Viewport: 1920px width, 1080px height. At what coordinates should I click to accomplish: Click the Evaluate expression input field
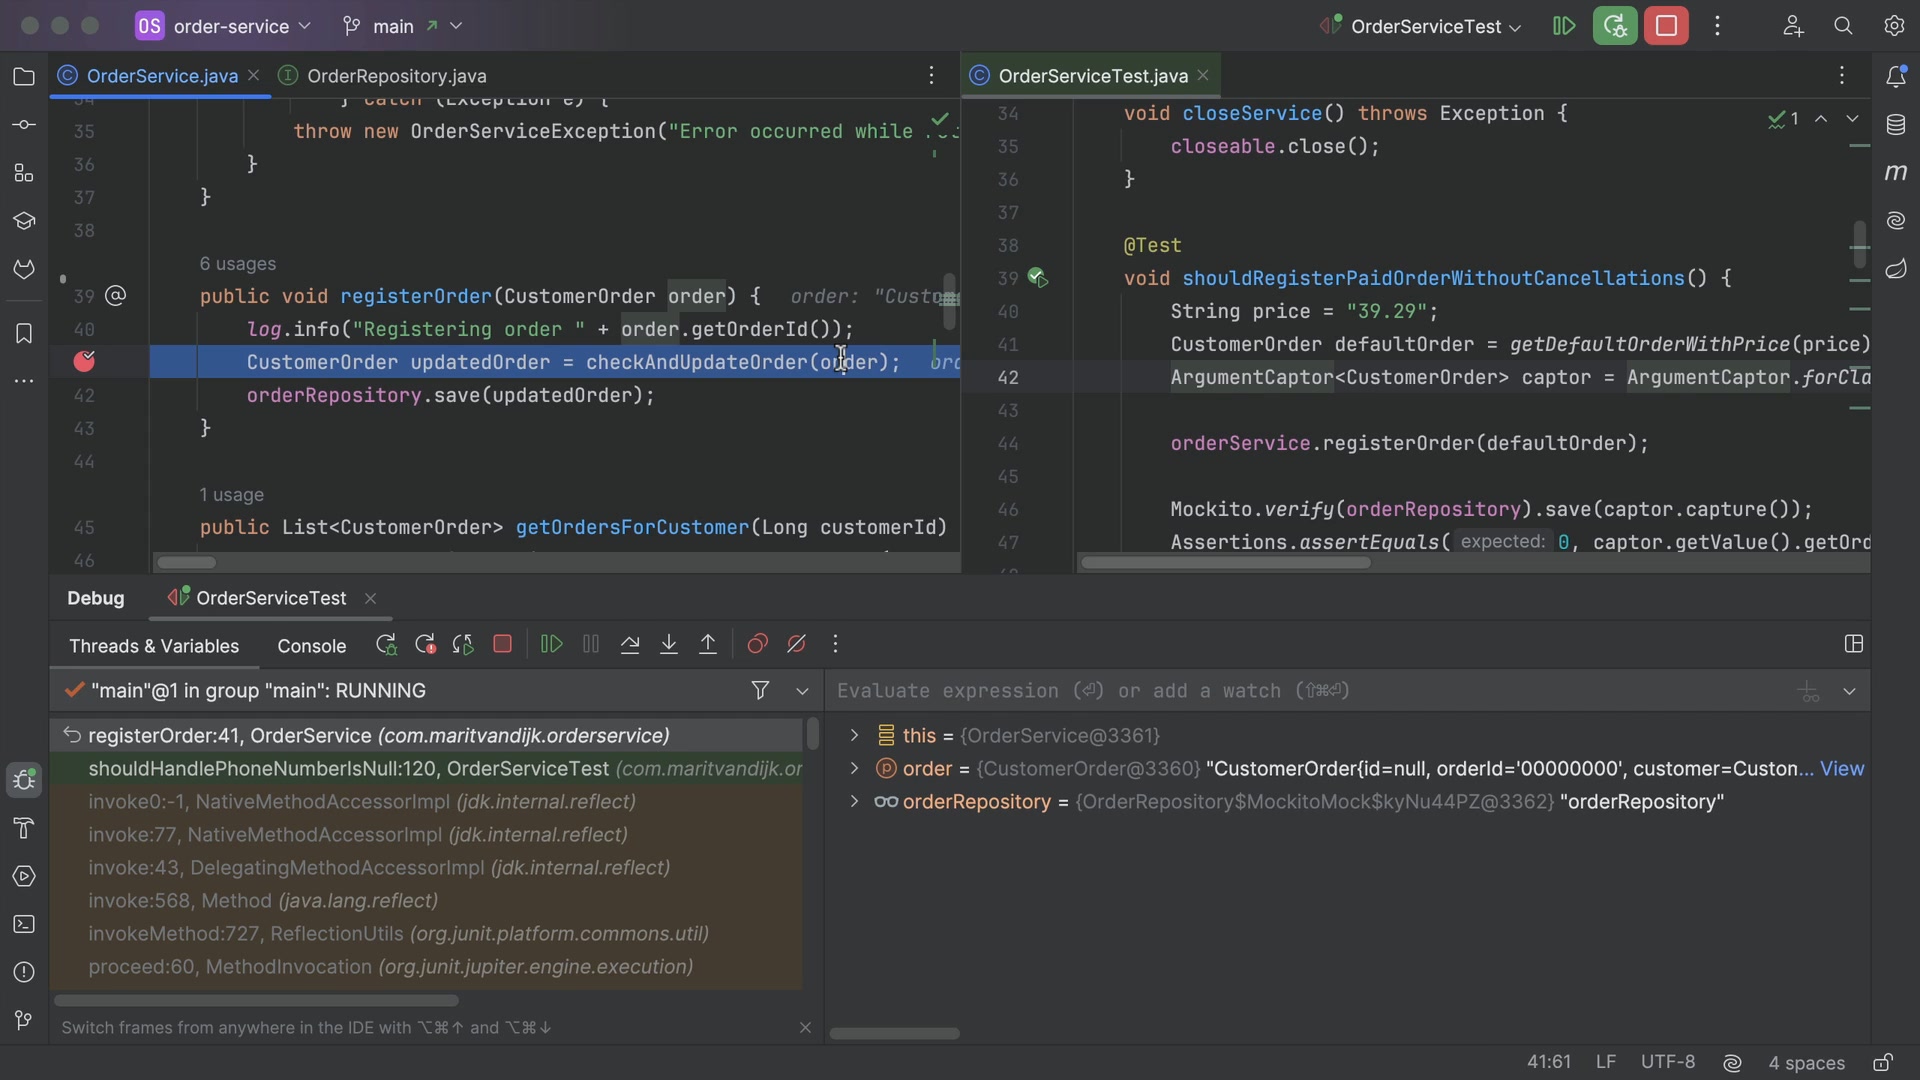tap(1310, 691)
